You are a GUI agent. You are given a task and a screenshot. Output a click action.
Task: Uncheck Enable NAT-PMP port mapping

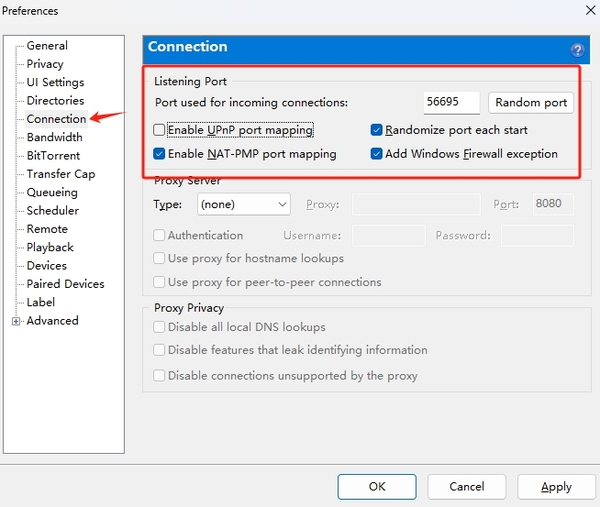pos(160,154)
